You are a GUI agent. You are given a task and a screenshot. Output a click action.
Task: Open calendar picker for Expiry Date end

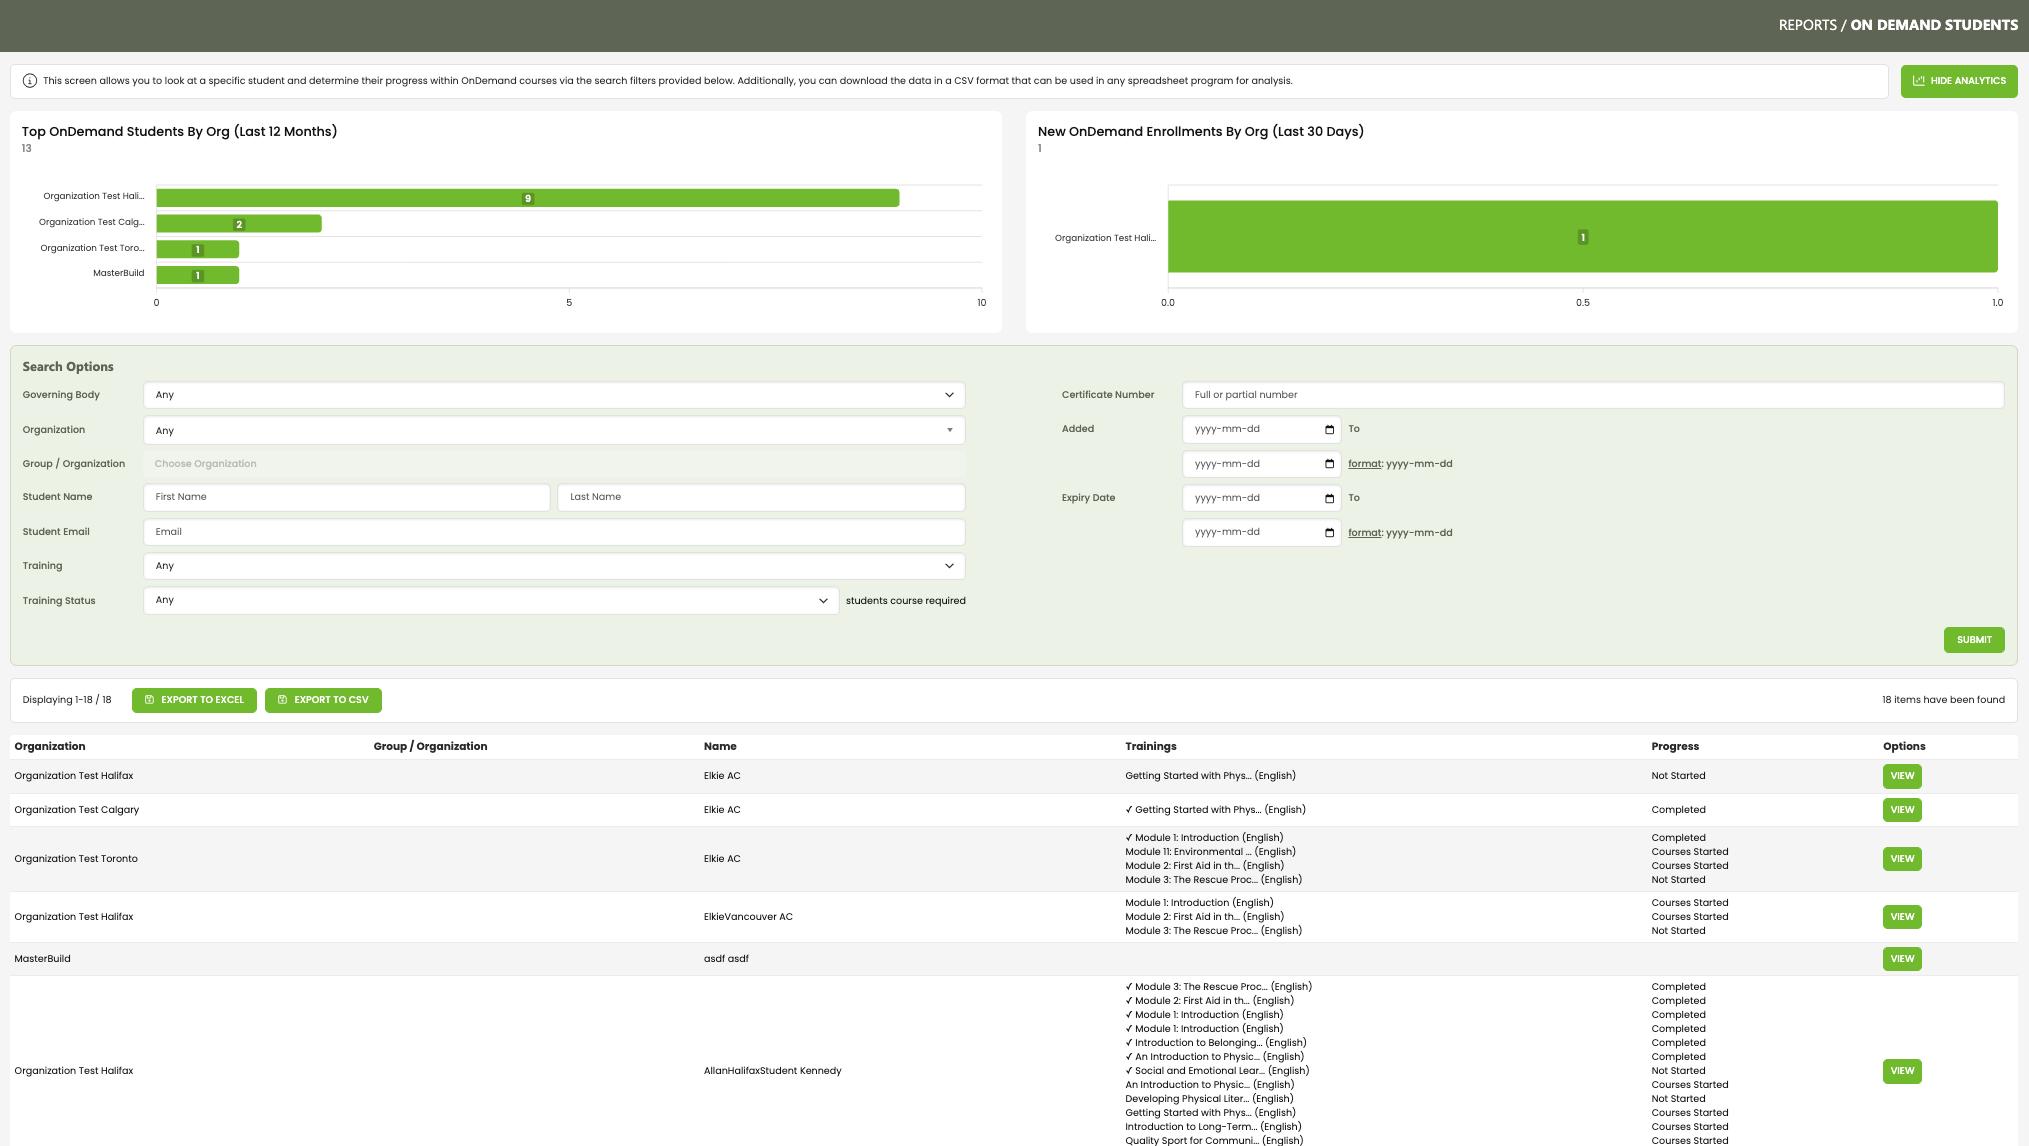(1329, 533)
